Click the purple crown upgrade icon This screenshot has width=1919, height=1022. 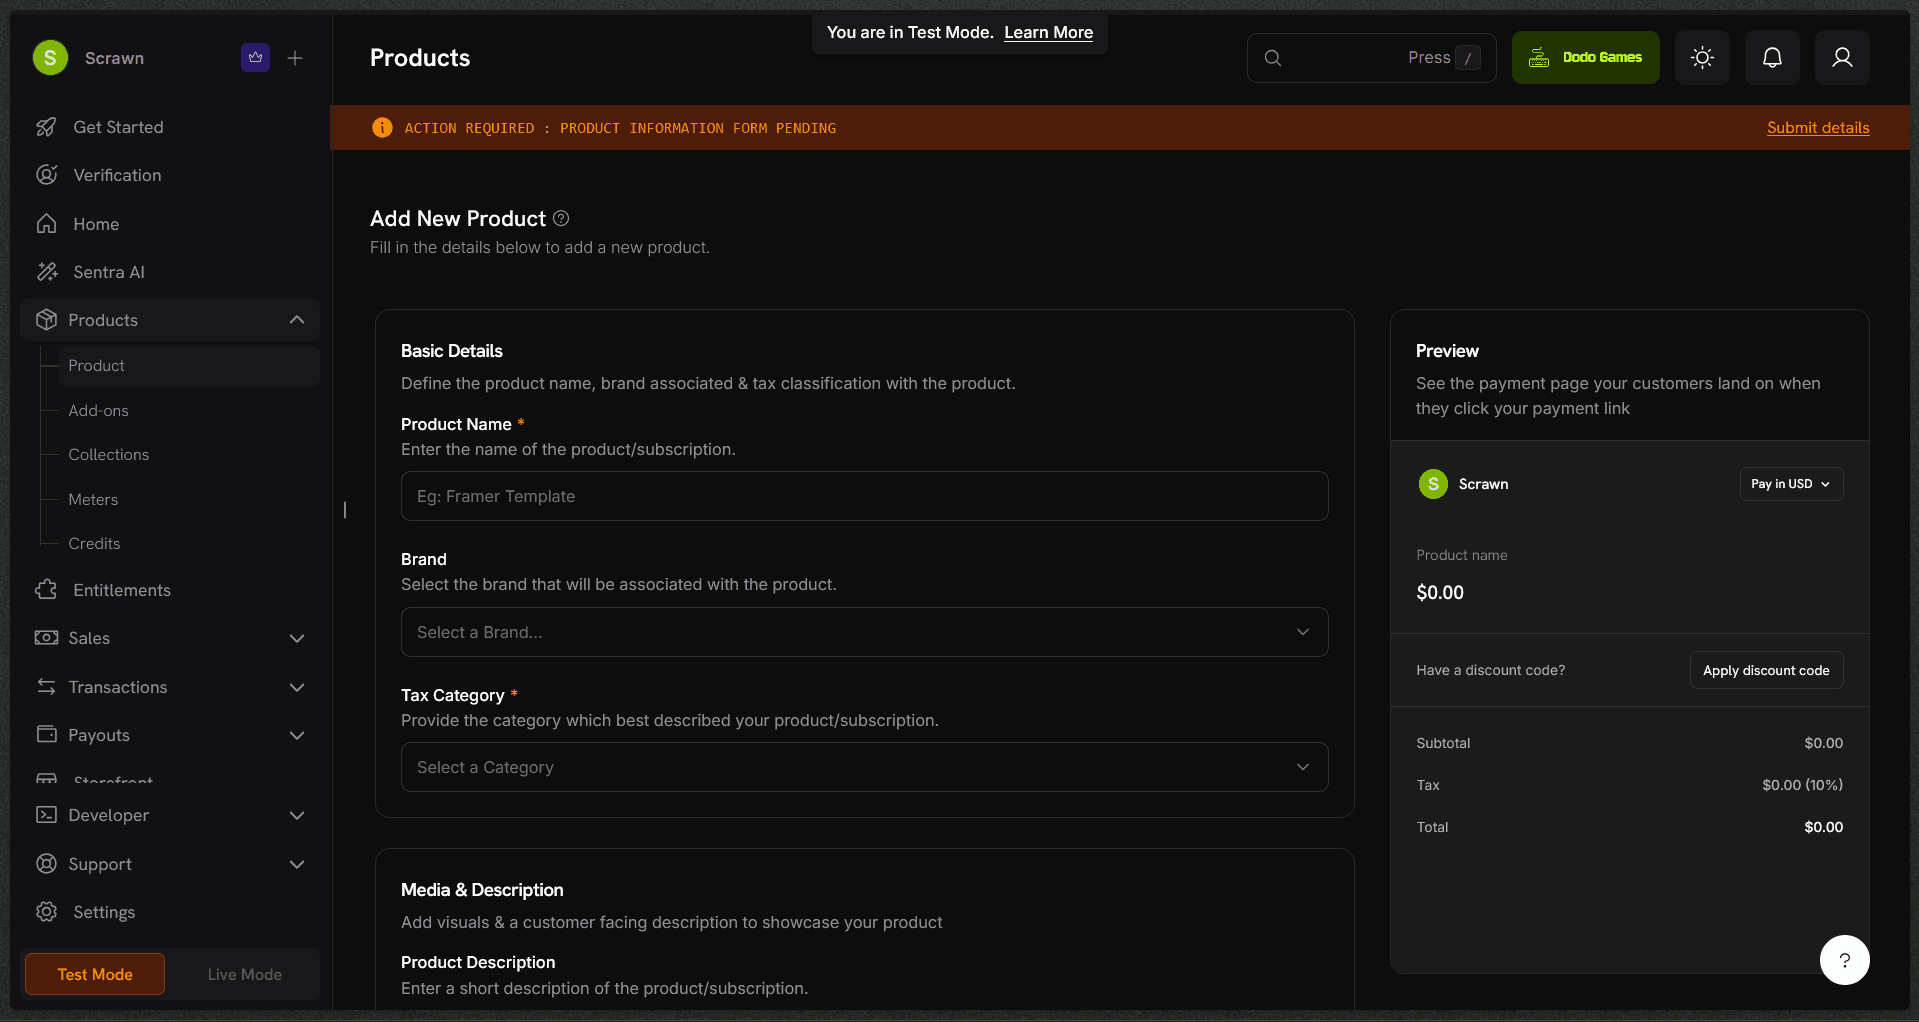pos(255,58)
